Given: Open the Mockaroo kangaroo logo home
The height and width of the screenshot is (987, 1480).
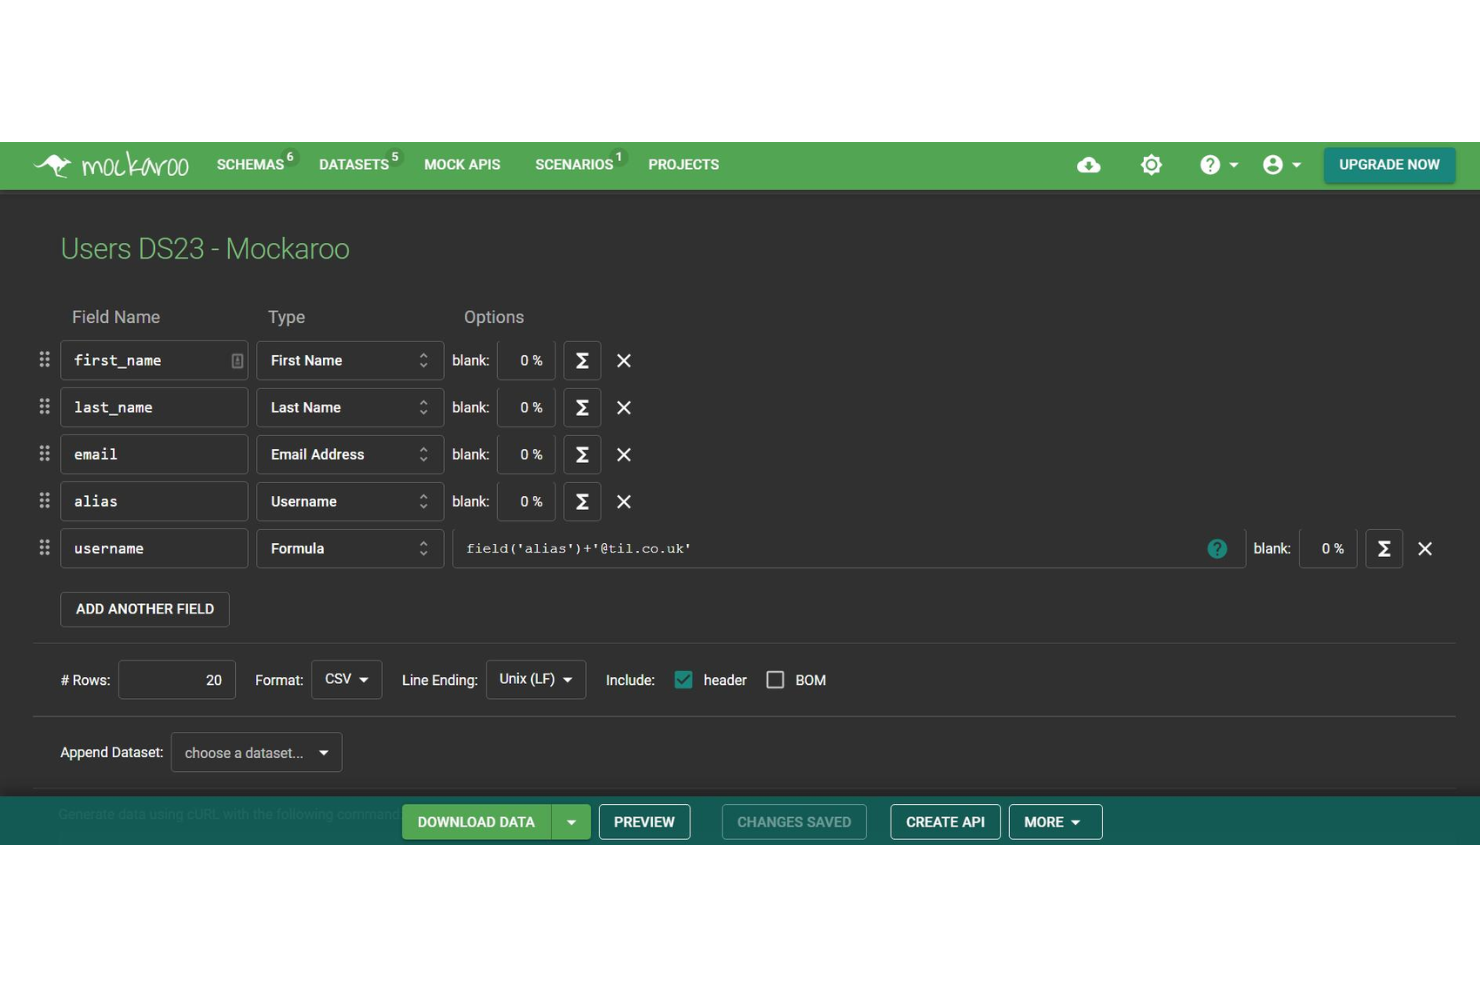Looking at the screenshot, I should pos(111,165).
